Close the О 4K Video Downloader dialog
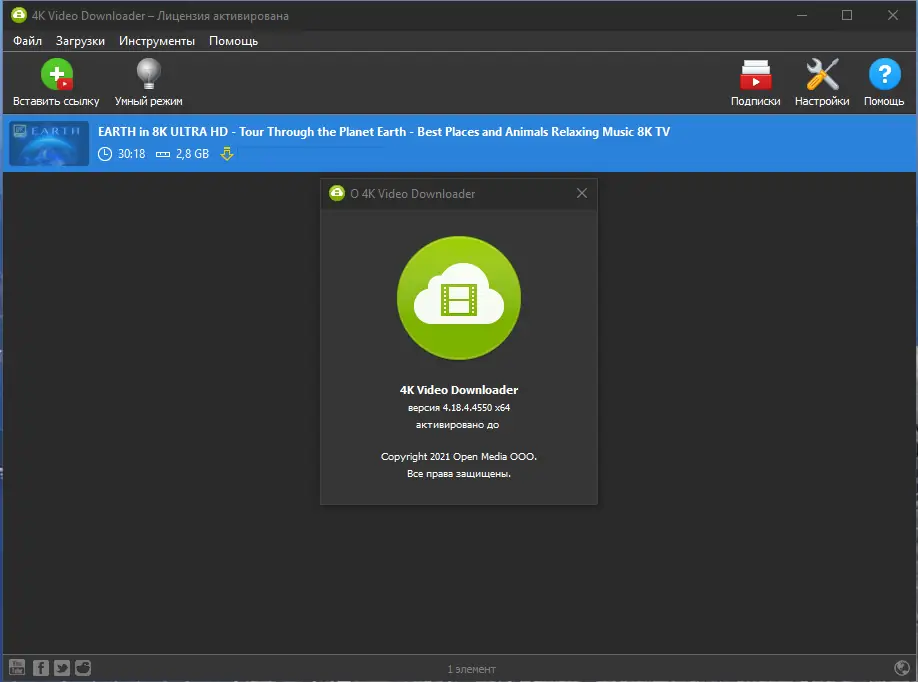The image size is (918, 682). (x=581, y=193)
